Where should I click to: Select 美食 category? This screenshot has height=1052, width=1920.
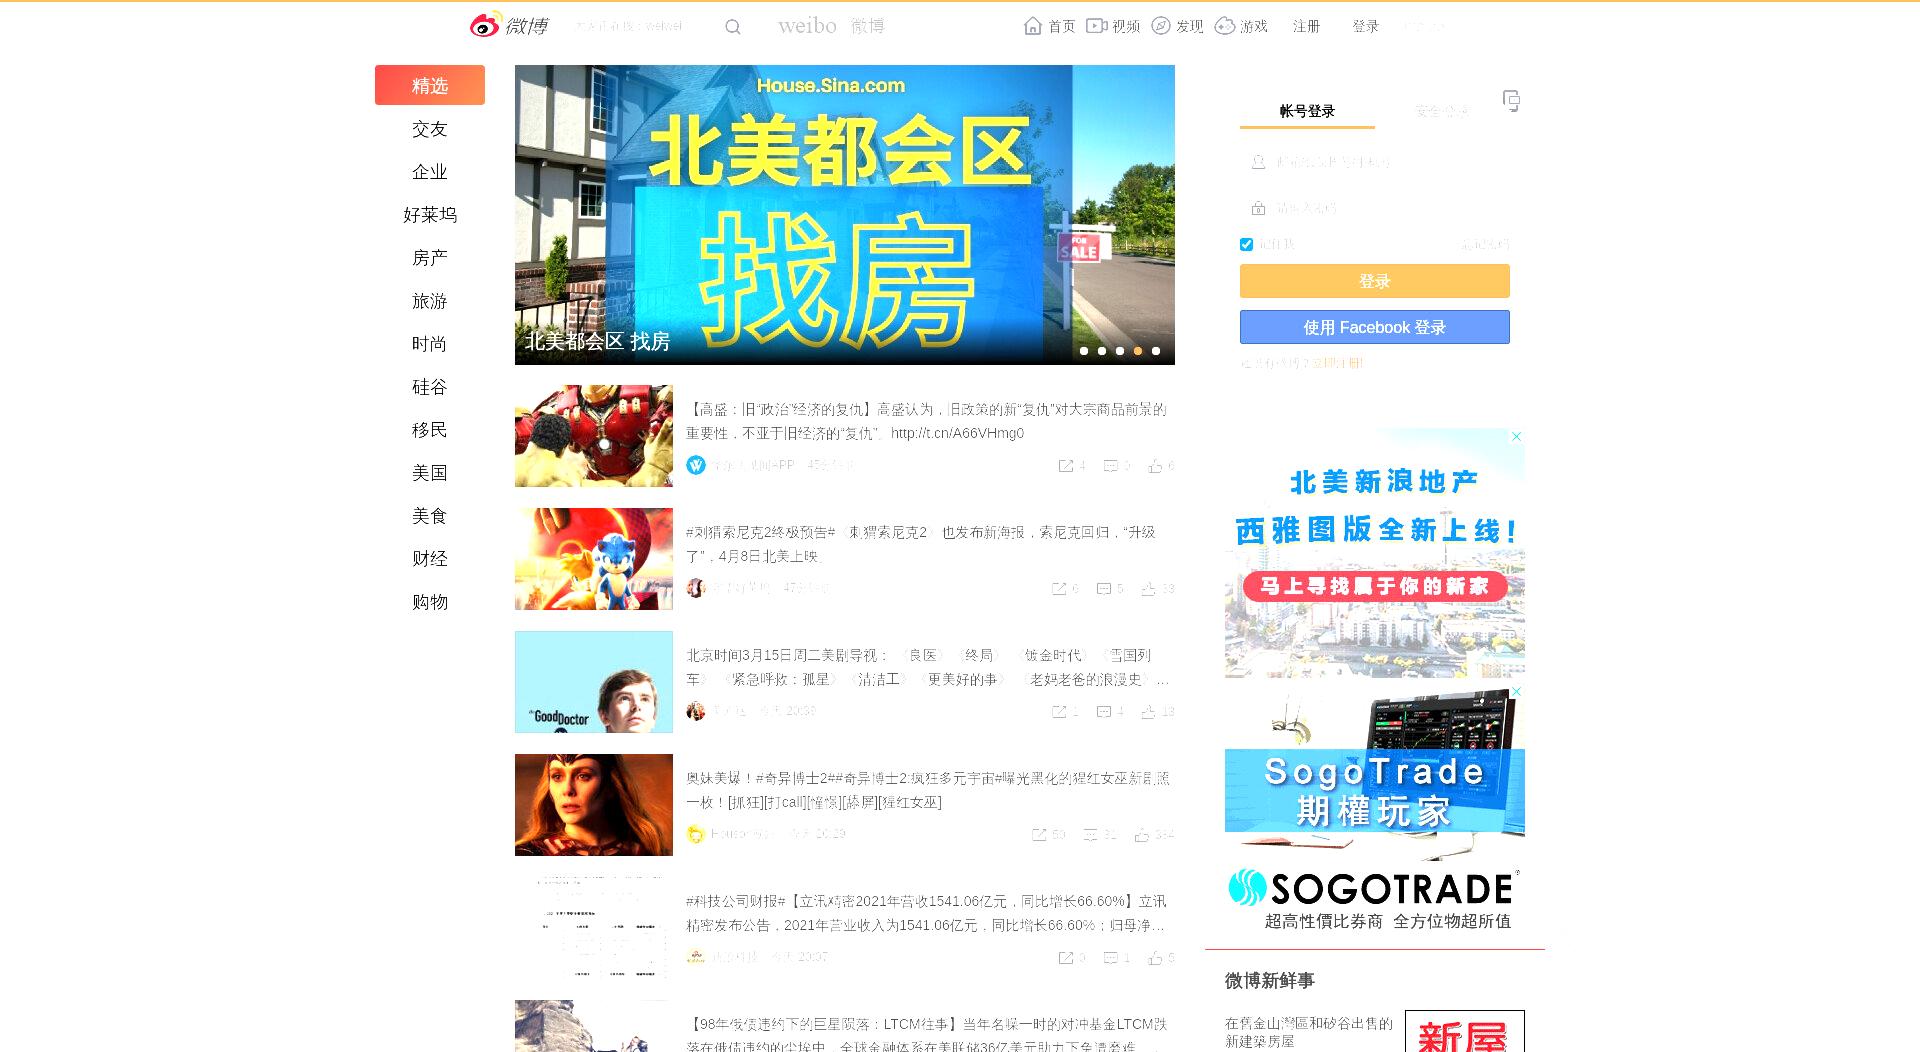pos(430,516)
